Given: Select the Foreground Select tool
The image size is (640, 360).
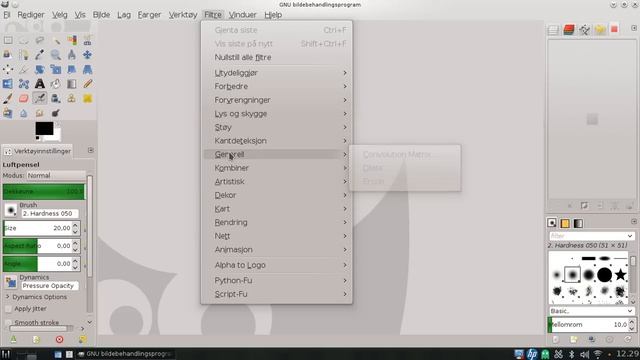Looking at the screenshot, I should (x=8, y=55).
